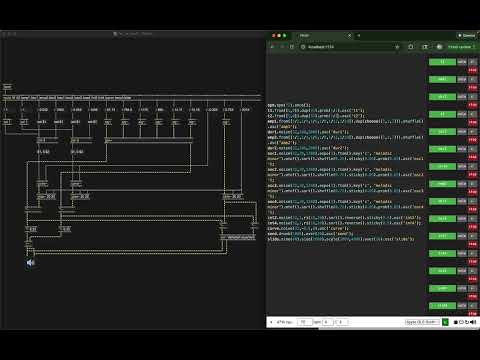Remove the slide pattern with its x button
This screenshot has height=360, width=480.
(x=472, y=305)
